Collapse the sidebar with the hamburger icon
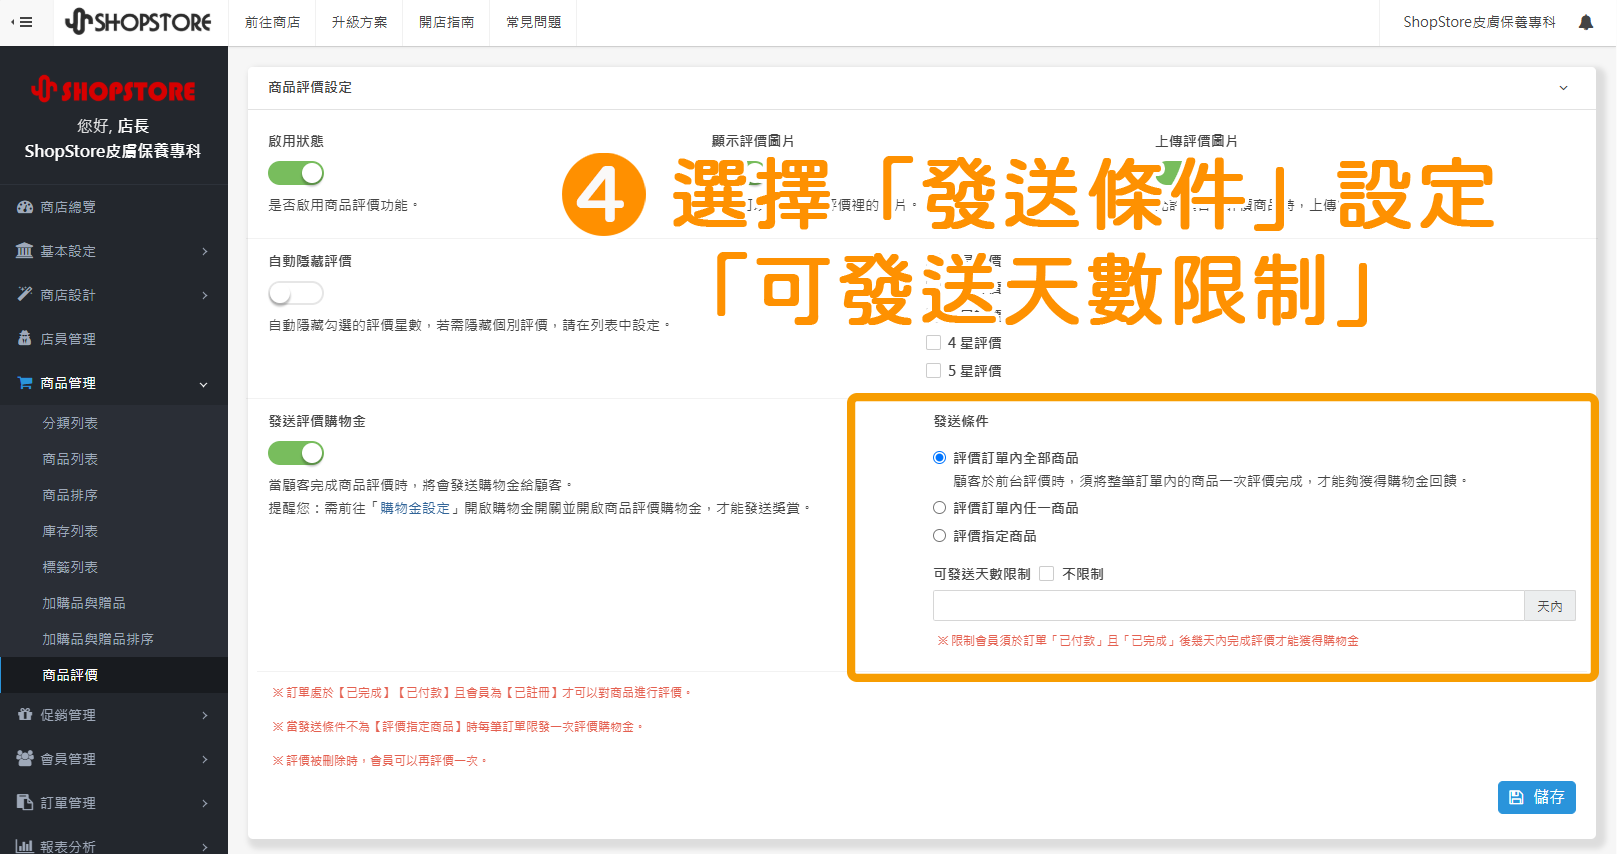1617x854 pixels. pyautogui.click(x=22, y=22)
